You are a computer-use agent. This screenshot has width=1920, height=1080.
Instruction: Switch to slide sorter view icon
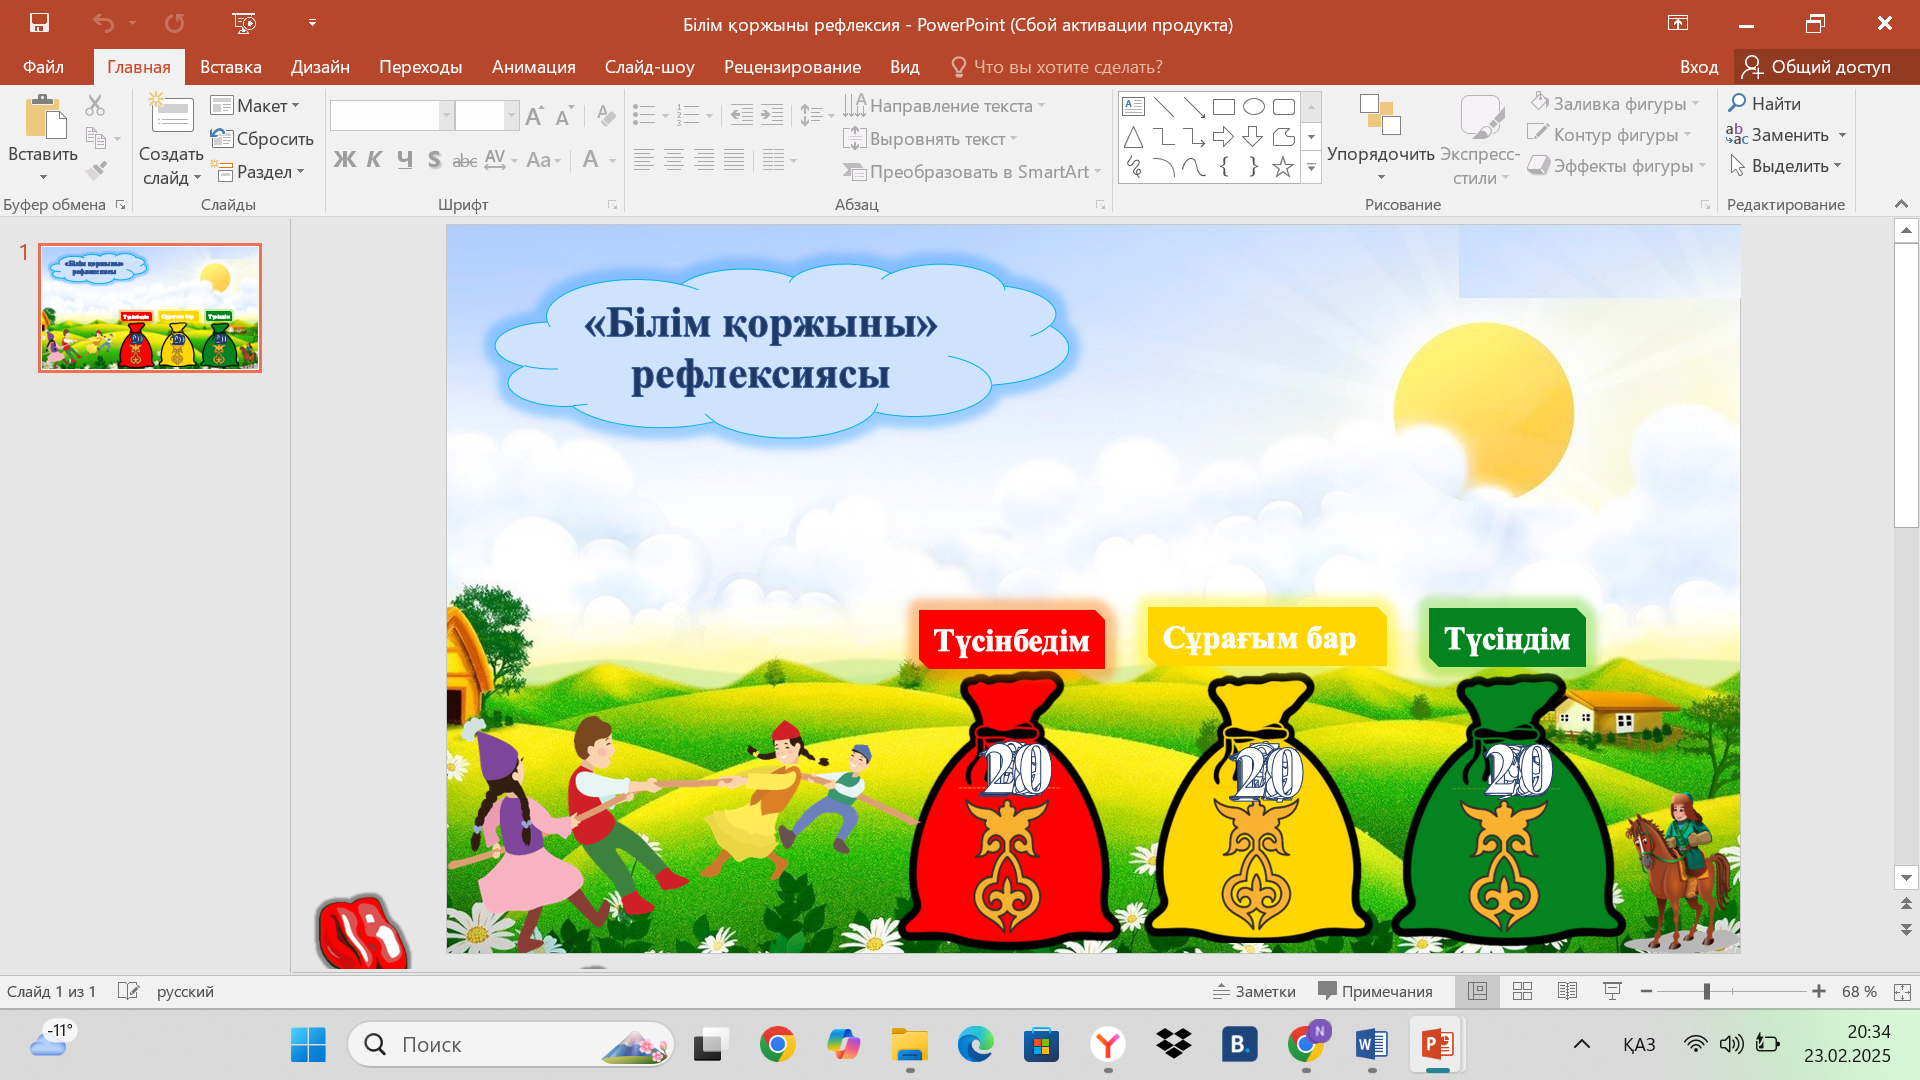(x=1522, y=991)
